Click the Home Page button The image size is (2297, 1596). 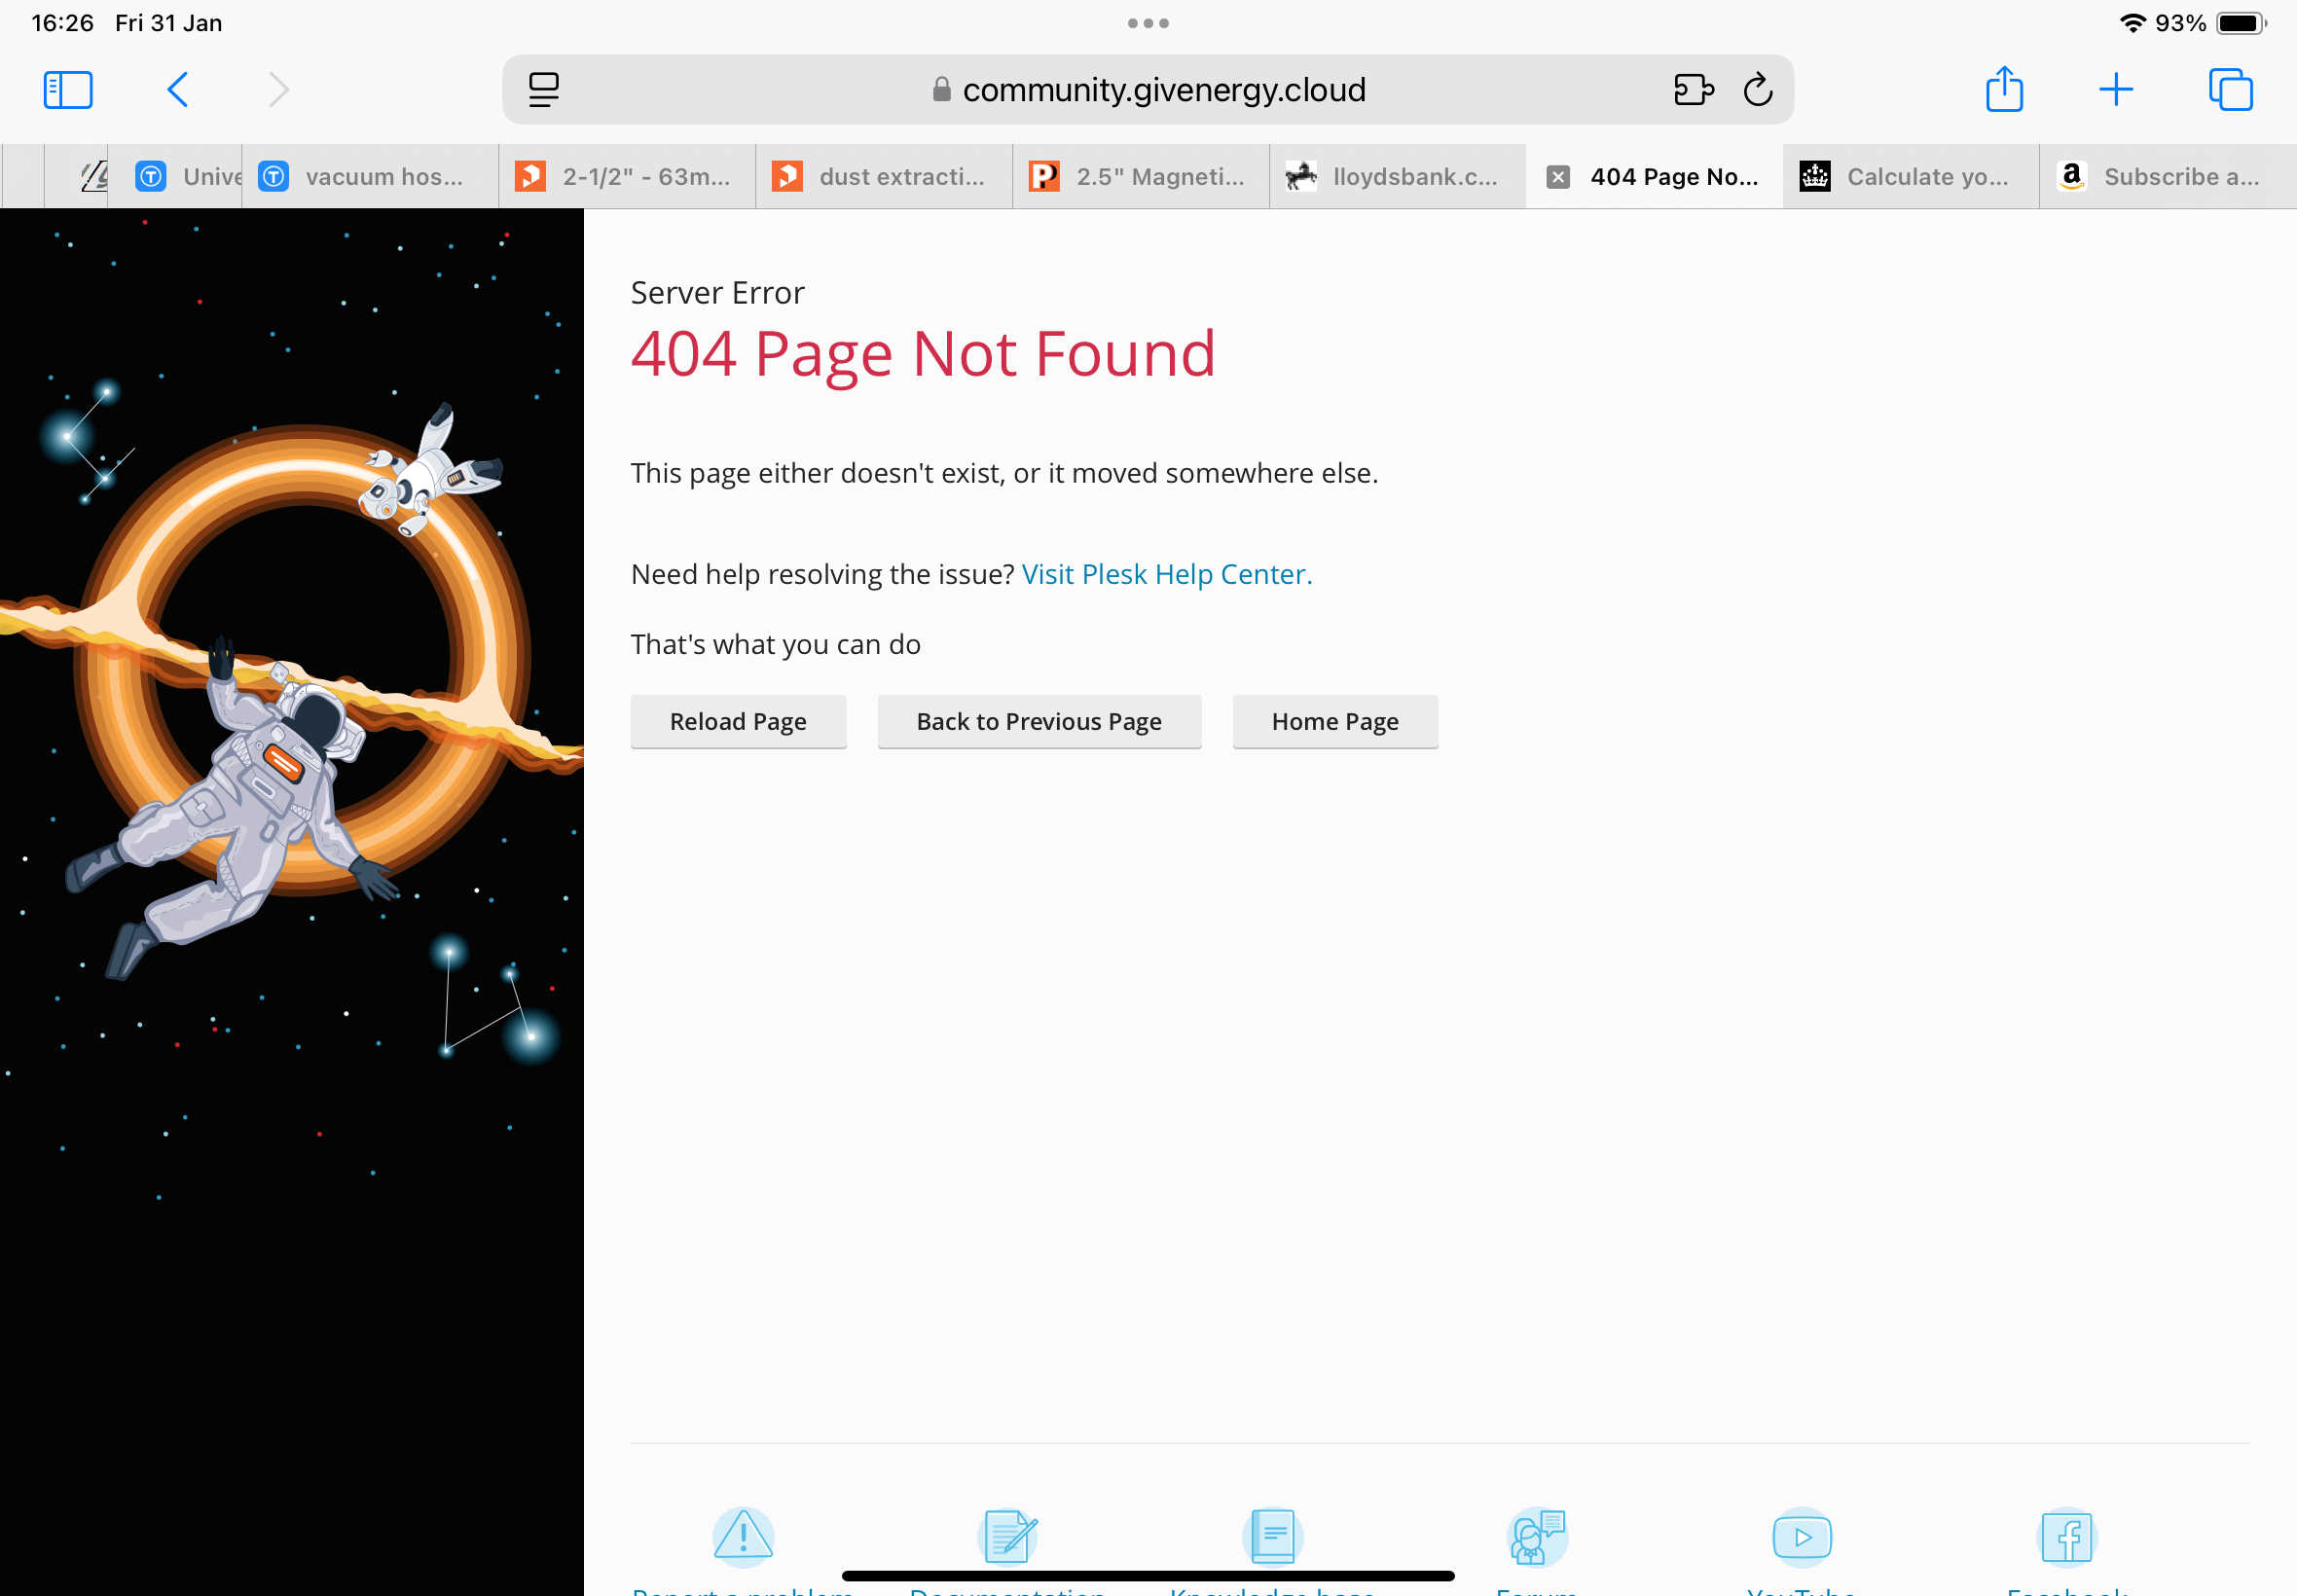coord(1335,721)
